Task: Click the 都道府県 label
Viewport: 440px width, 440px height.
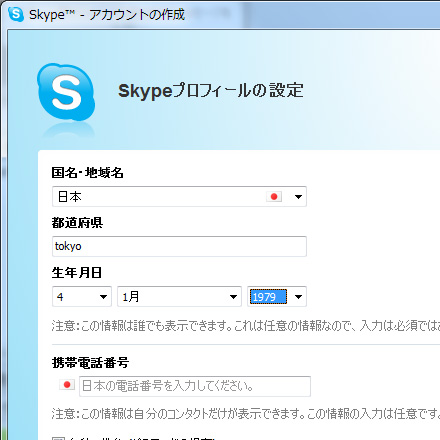Action: (x=77, y=223)
